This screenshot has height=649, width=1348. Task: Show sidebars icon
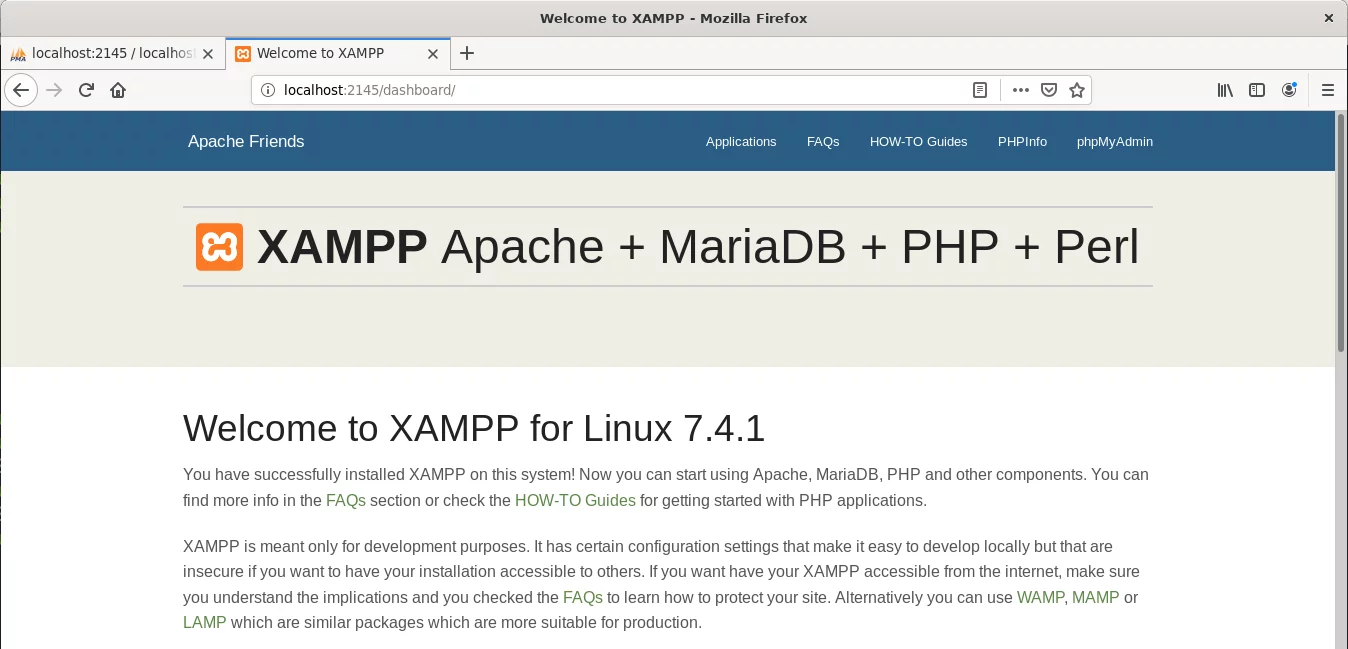[1257, 90]
